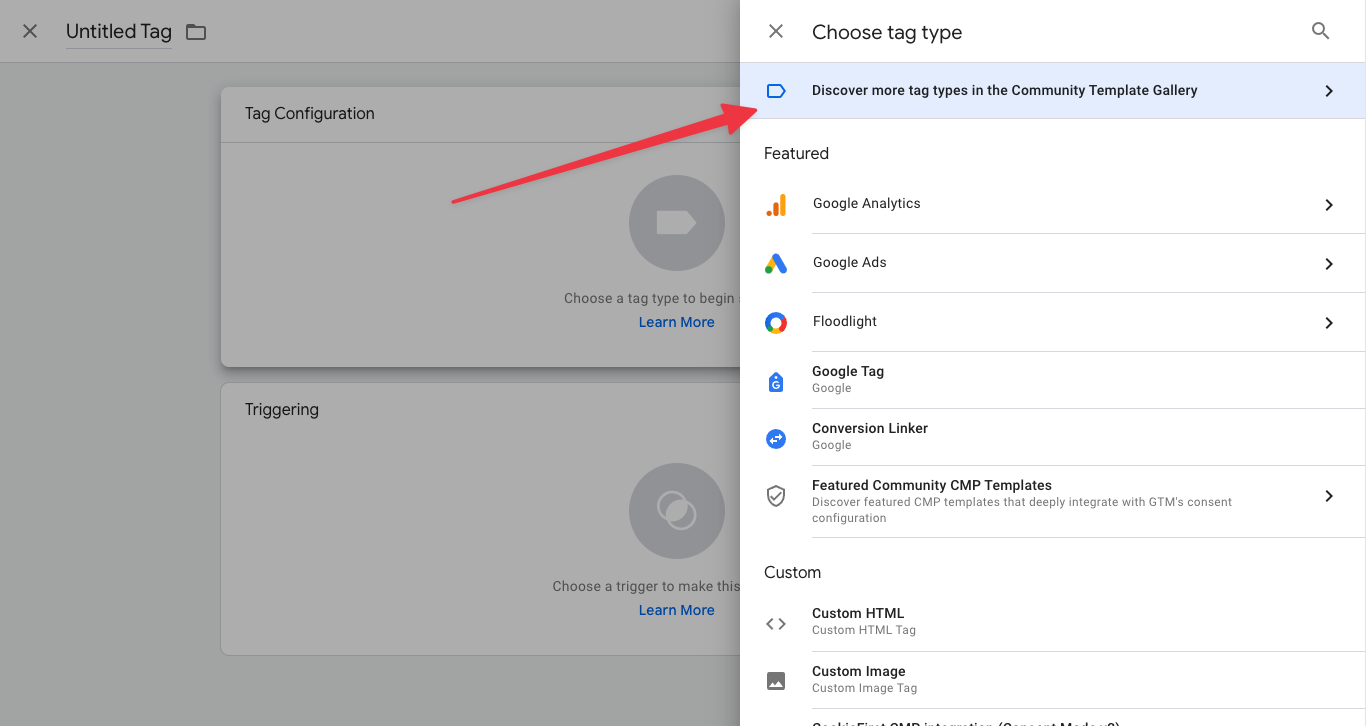Expand the Google Analytics tag types
Image resolution: width=1366 pixels, height=726 pixels.
click(x=1329, y=205)
